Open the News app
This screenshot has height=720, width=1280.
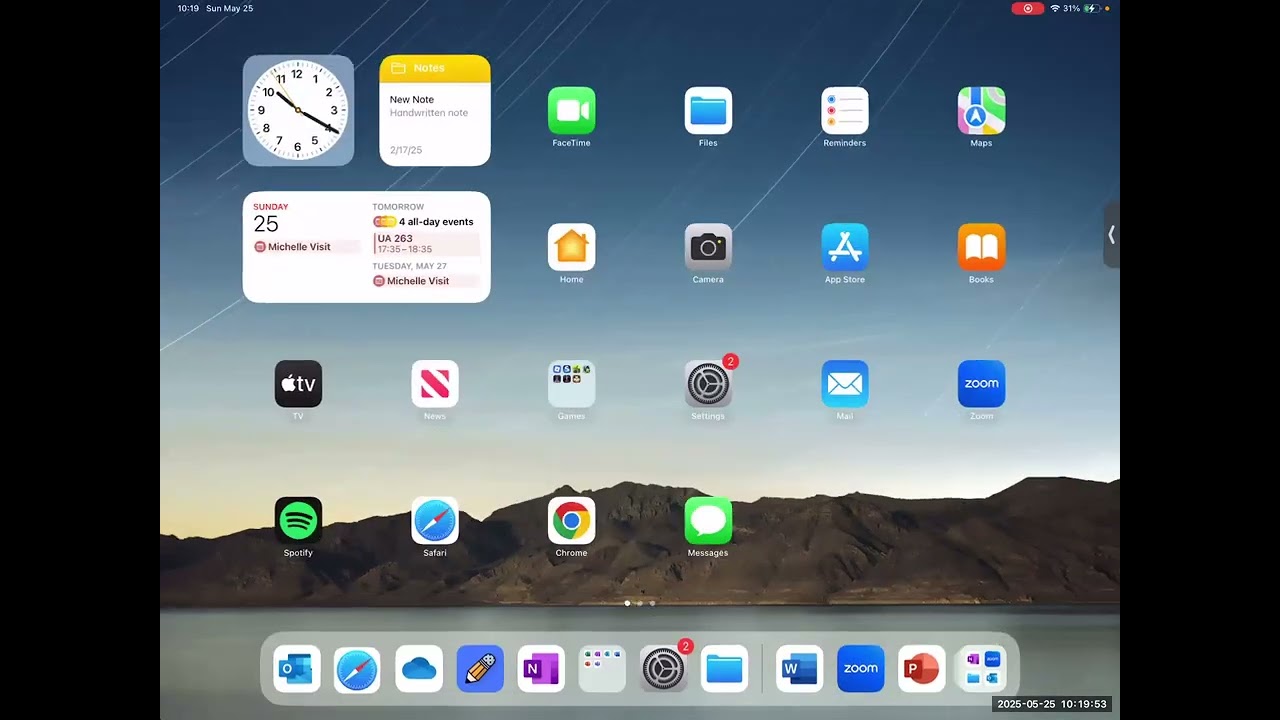(435, 384)
